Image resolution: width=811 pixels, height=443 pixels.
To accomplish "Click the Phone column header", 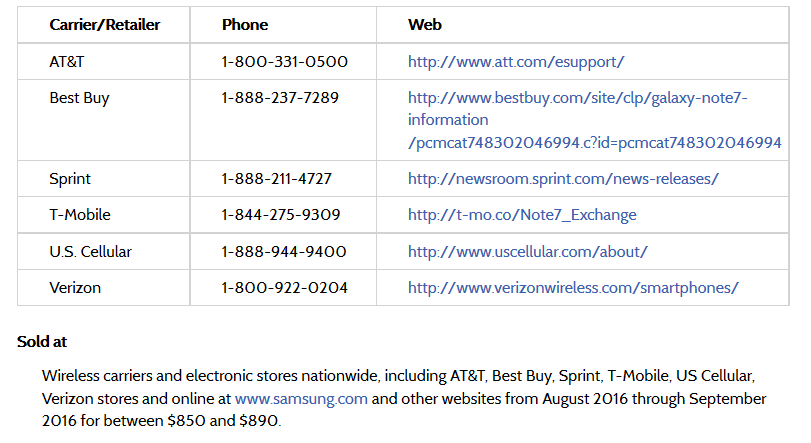I will click(x=245, y=25).
